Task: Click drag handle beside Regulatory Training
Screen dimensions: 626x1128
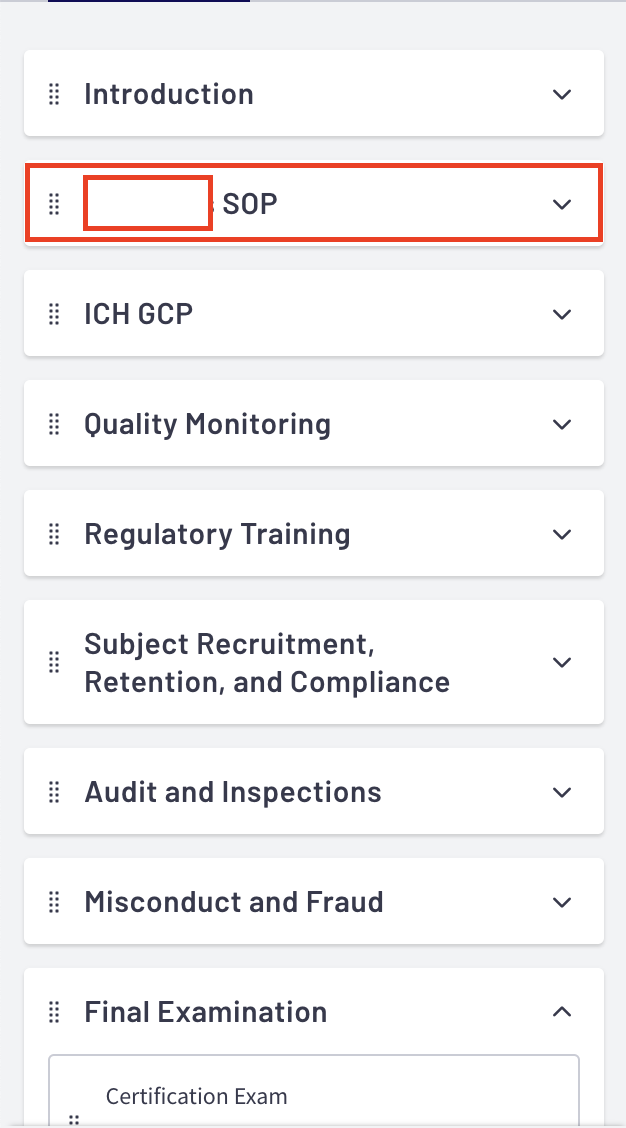Action: click(54, 534)
